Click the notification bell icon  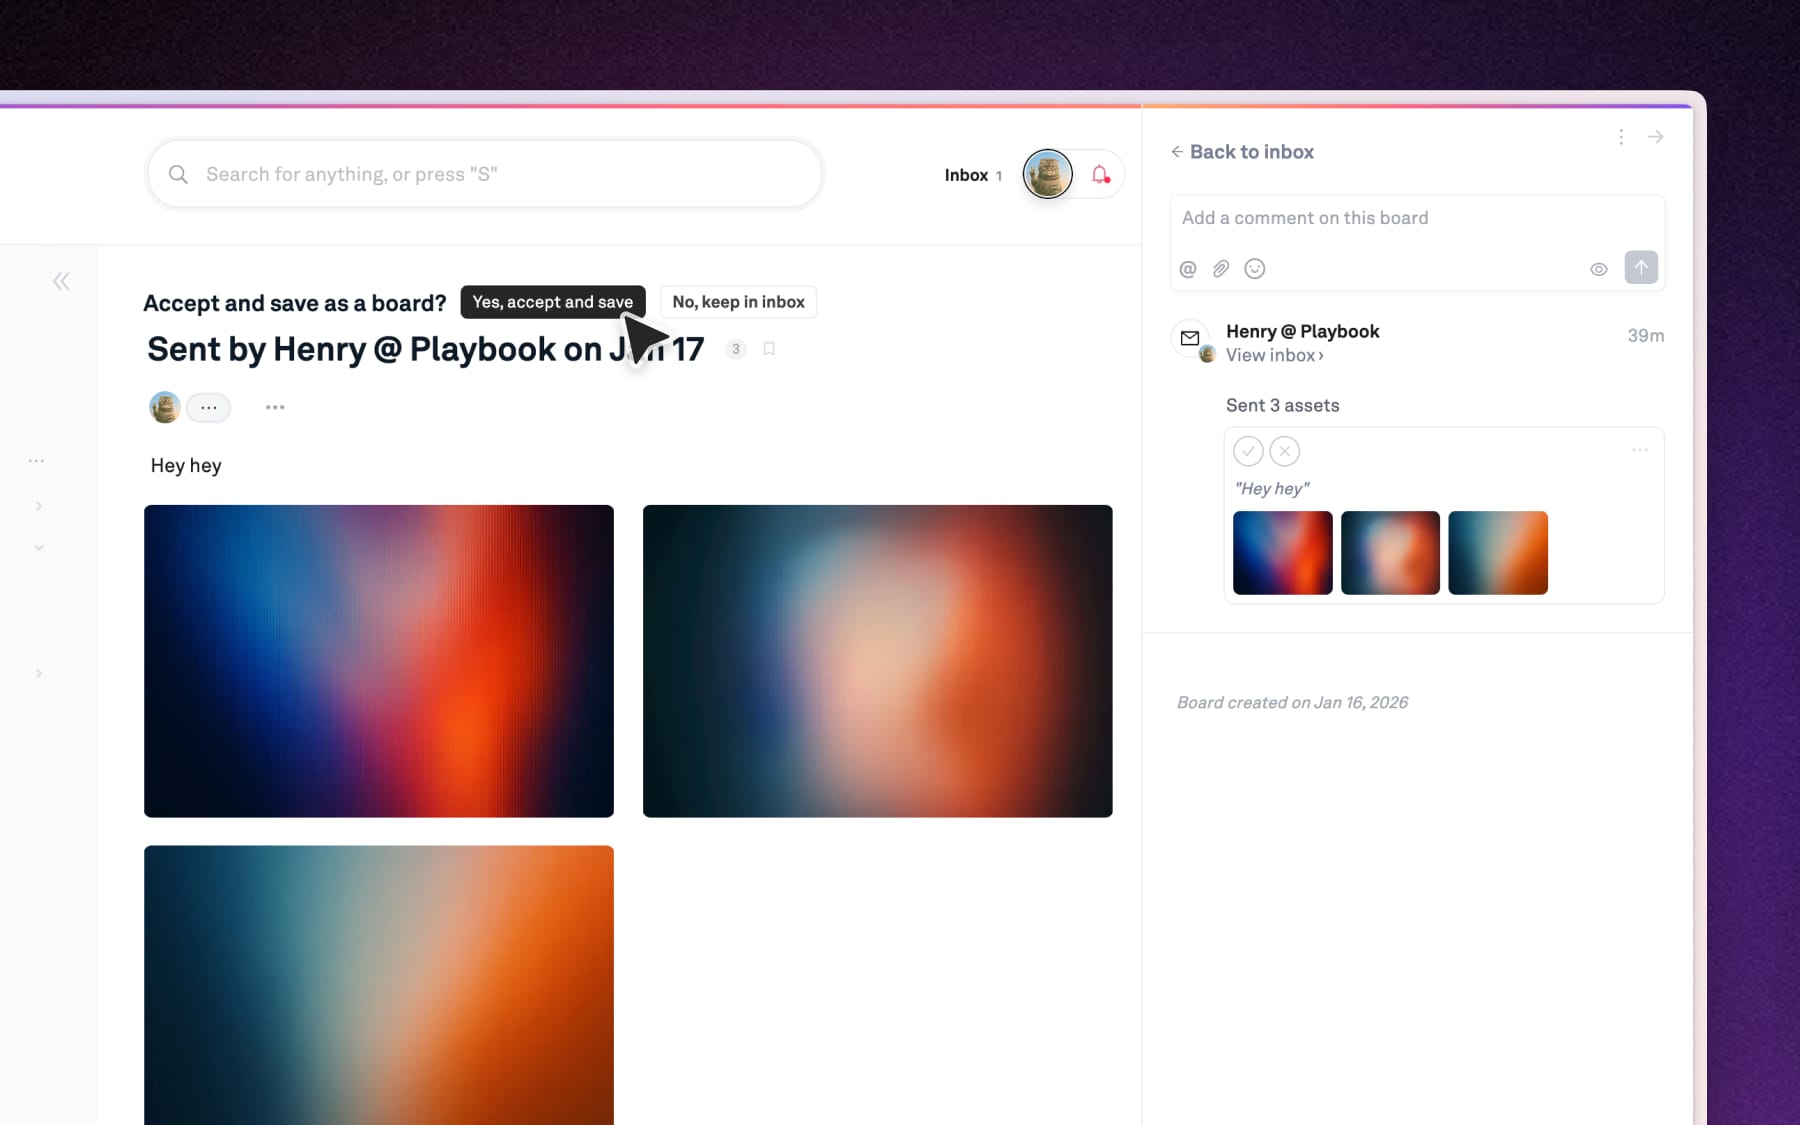click(x=1100, y=175)
